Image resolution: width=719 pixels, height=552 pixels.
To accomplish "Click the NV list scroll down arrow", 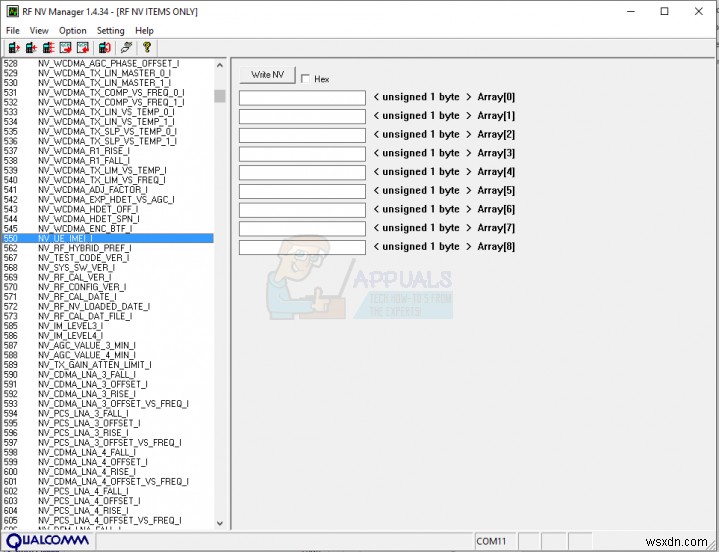I will tap(220, 523).
